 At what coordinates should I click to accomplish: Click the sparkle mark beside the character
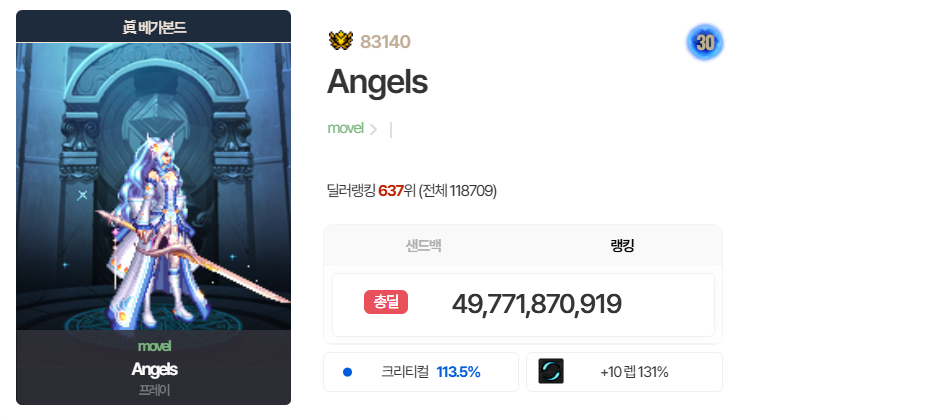(82, 195)
